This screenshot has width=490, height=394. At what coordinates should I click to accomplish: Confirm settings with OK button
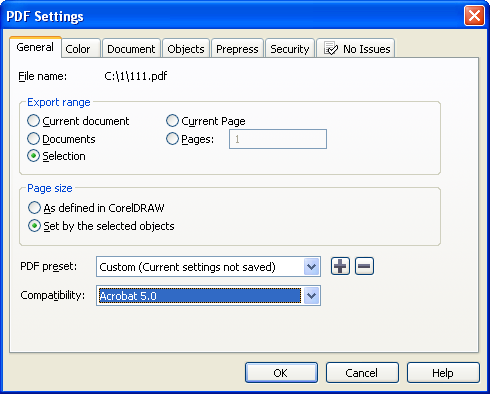pos(281,372)
